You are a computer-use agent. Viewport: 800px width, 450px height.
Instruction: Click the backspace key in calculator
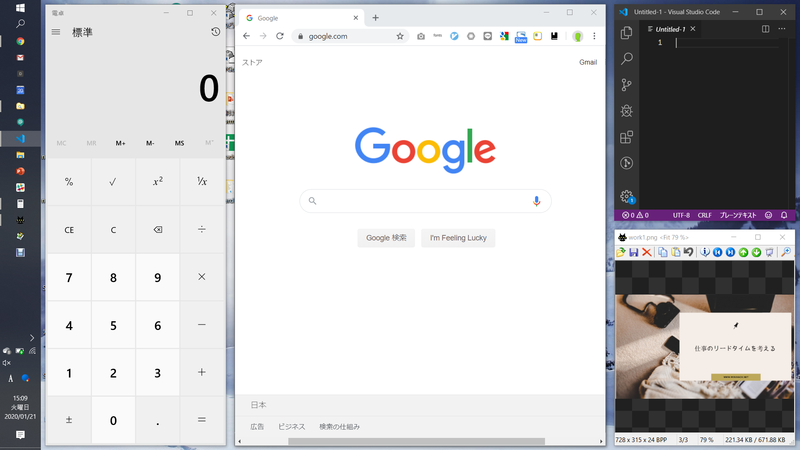[x=158, y=230]
